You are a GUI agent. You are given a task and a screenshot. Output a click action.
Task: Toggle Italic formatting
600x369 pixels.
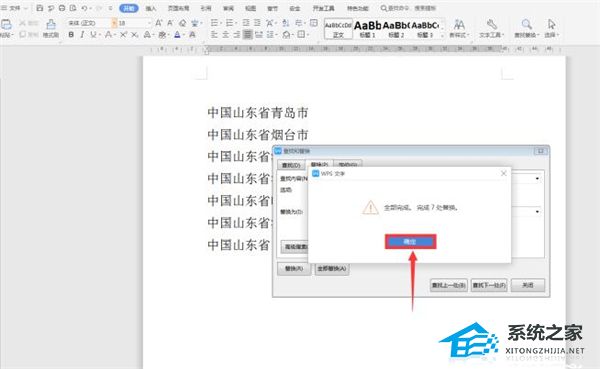click(x=82, y=35)
